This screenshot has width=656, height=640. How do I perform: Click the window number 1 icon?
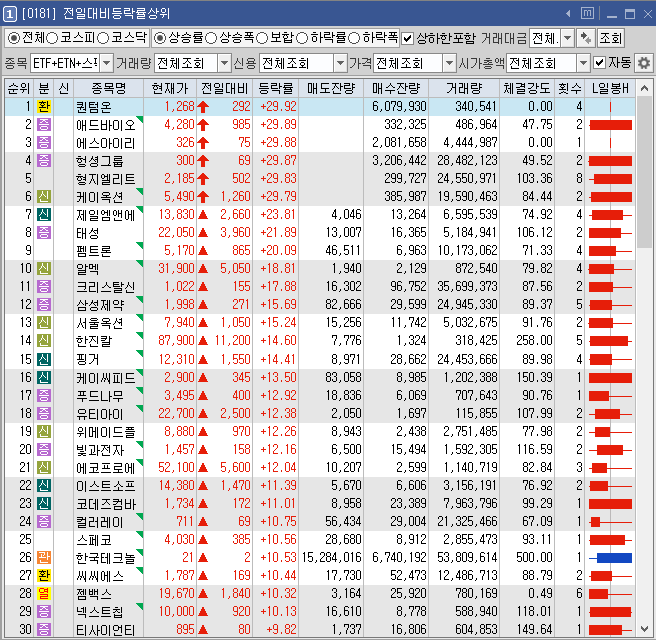10,14
